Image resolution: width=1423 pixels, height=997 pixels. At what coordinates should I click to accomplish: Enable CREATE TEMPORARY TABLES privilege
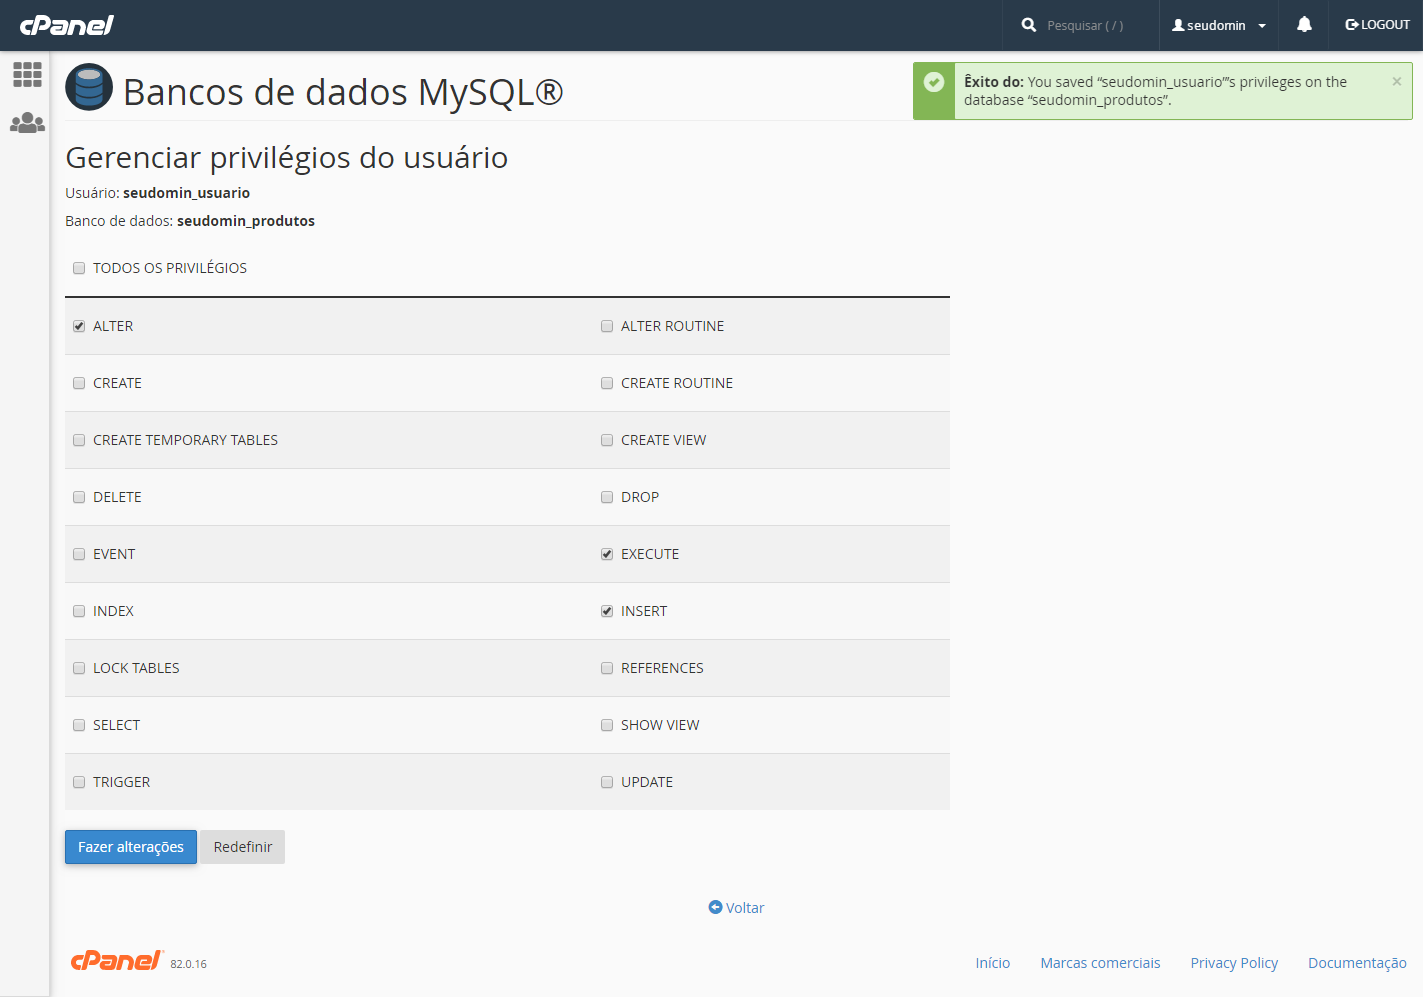pos(79,440)
